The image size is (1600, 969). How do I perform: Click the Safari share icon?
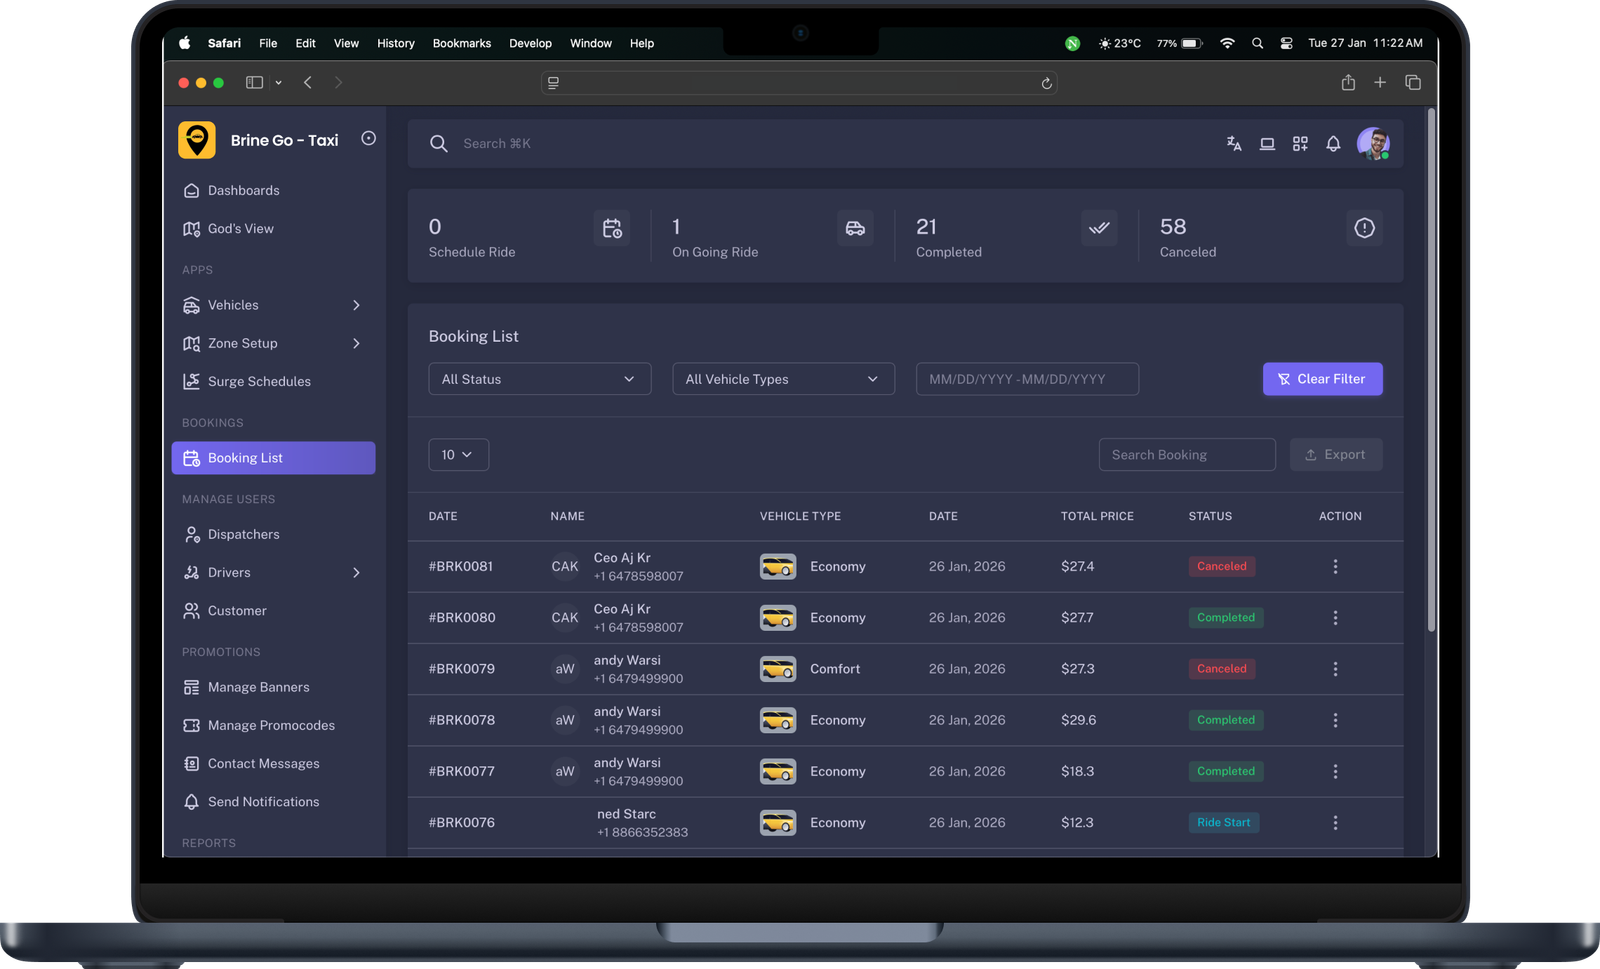(1348, 82)
